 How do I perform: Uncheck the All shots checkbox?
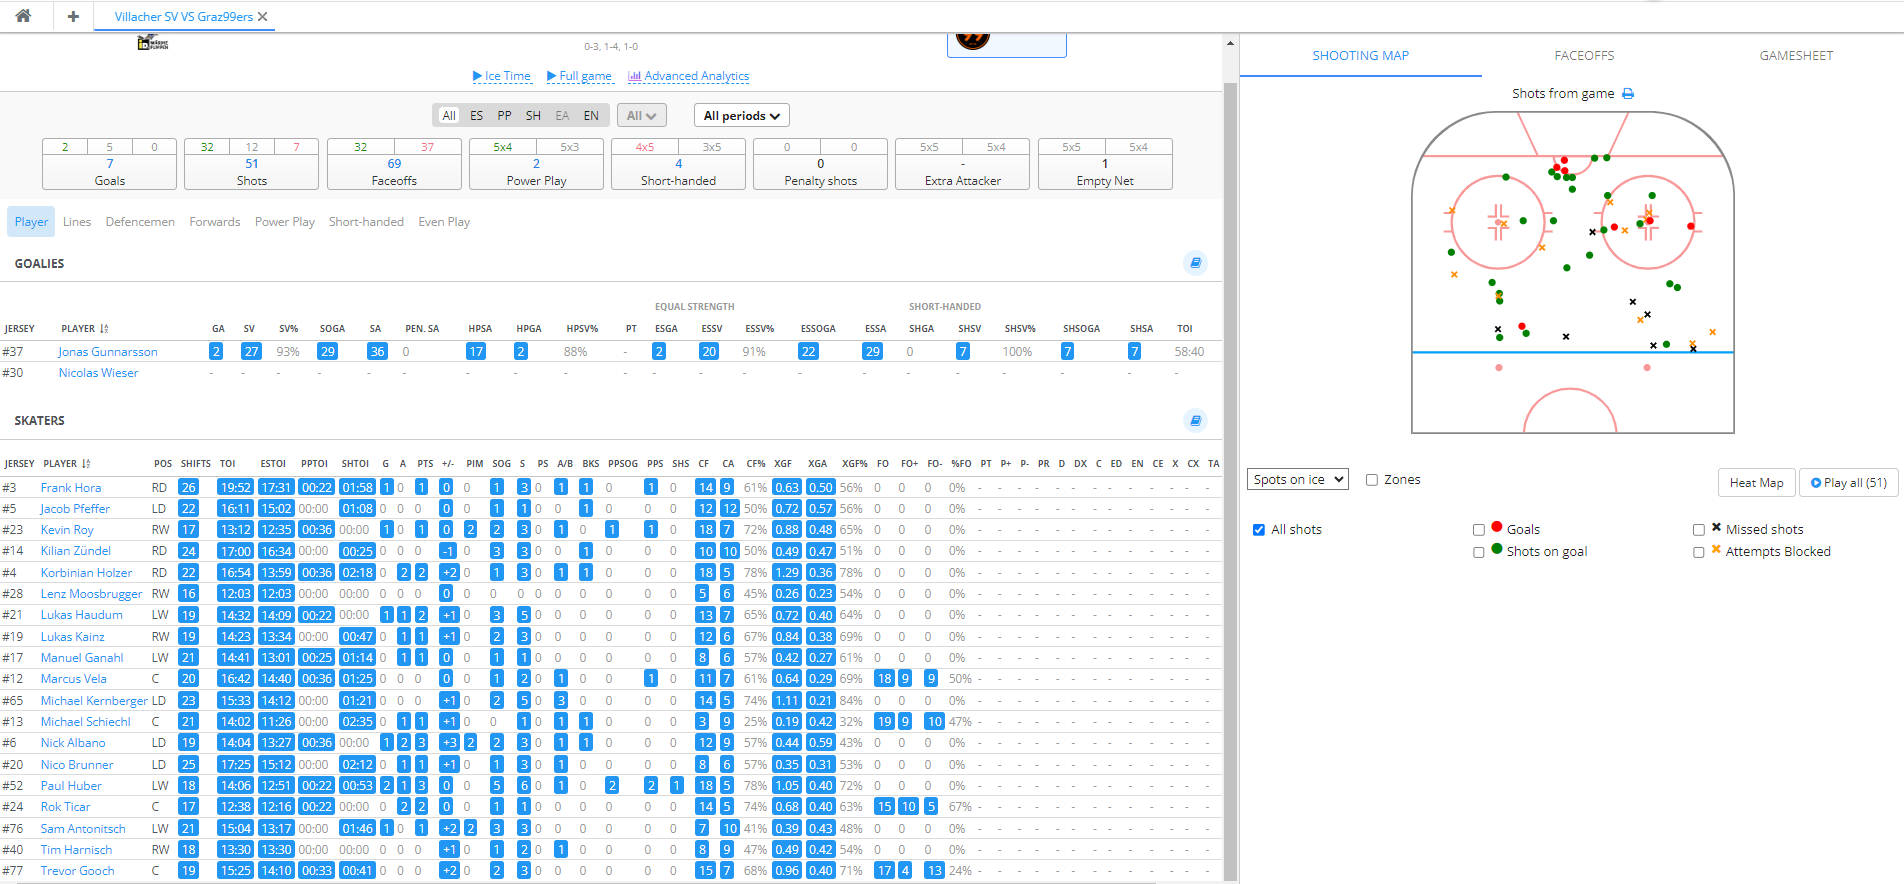(1259, 530)
